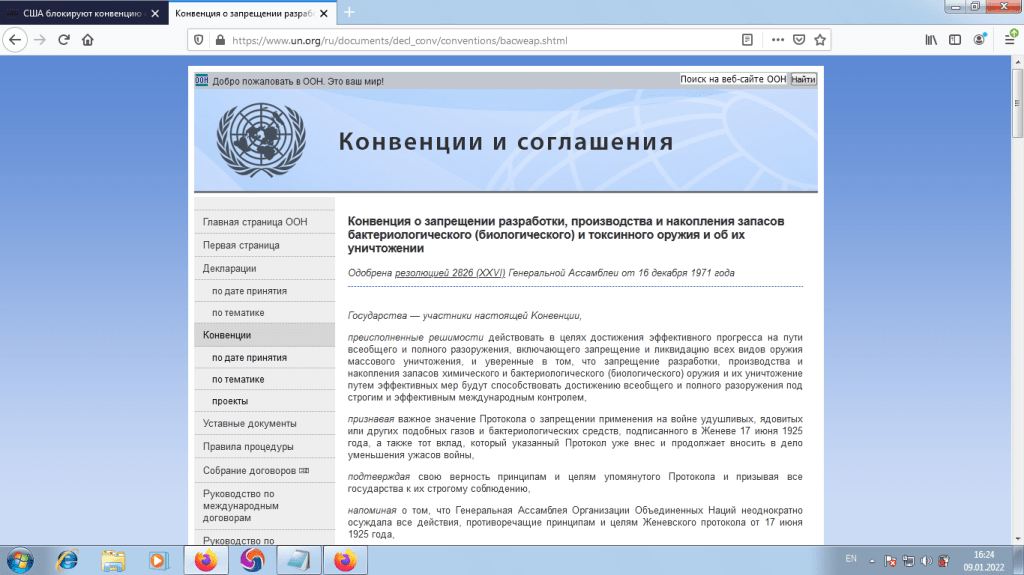Open the Firefox hamburger menu
The height and width of the screenshot is (575, 1024).
(x=1010, y=40)
